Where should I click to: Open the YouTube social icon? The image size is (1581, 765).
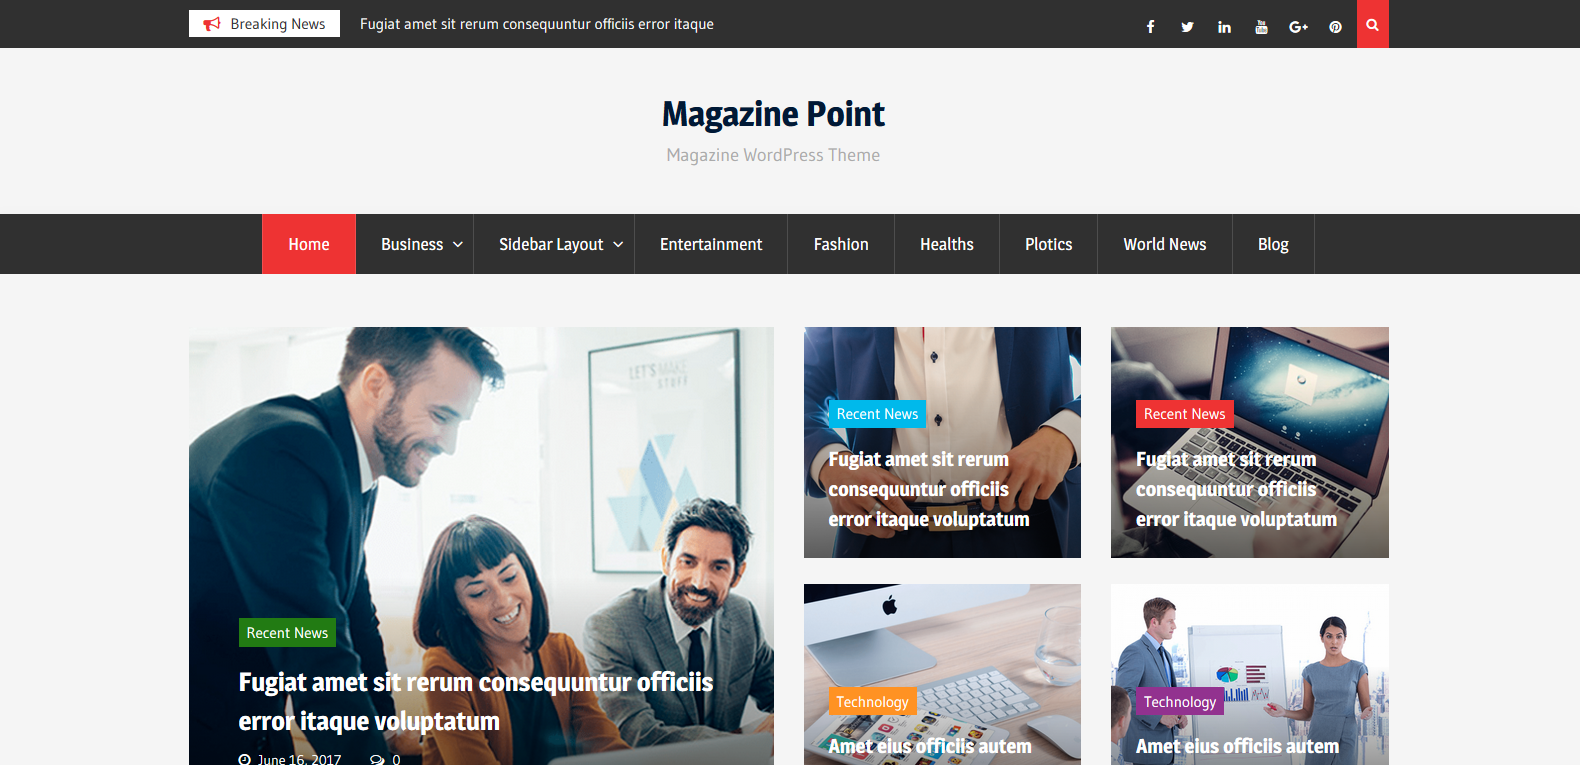coord(1261,27)
